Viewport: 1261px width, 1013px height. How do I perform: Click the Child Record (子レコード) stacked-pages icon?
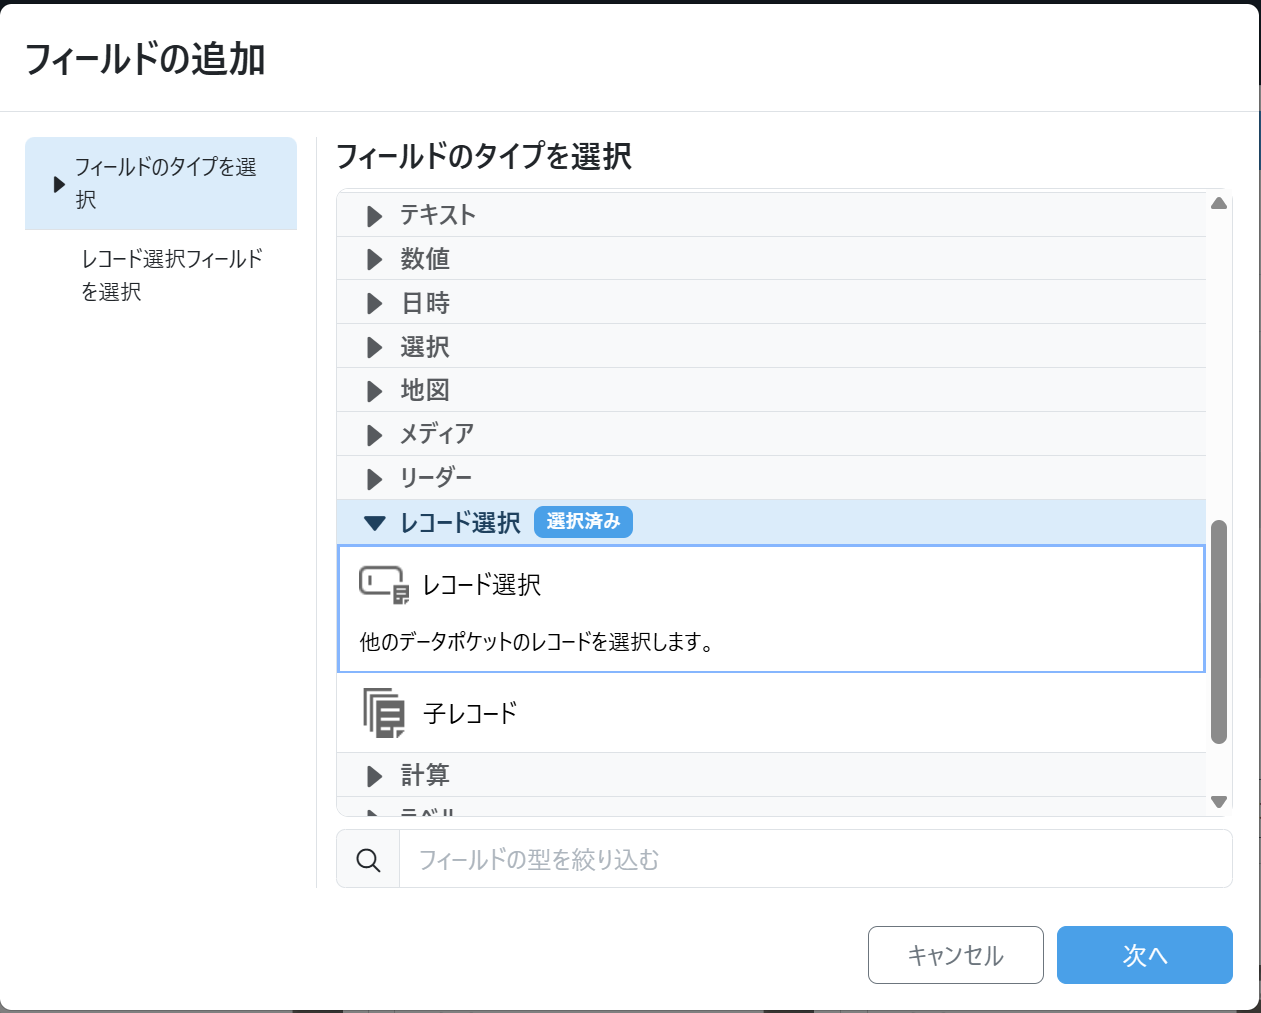[x=384, y=713]
